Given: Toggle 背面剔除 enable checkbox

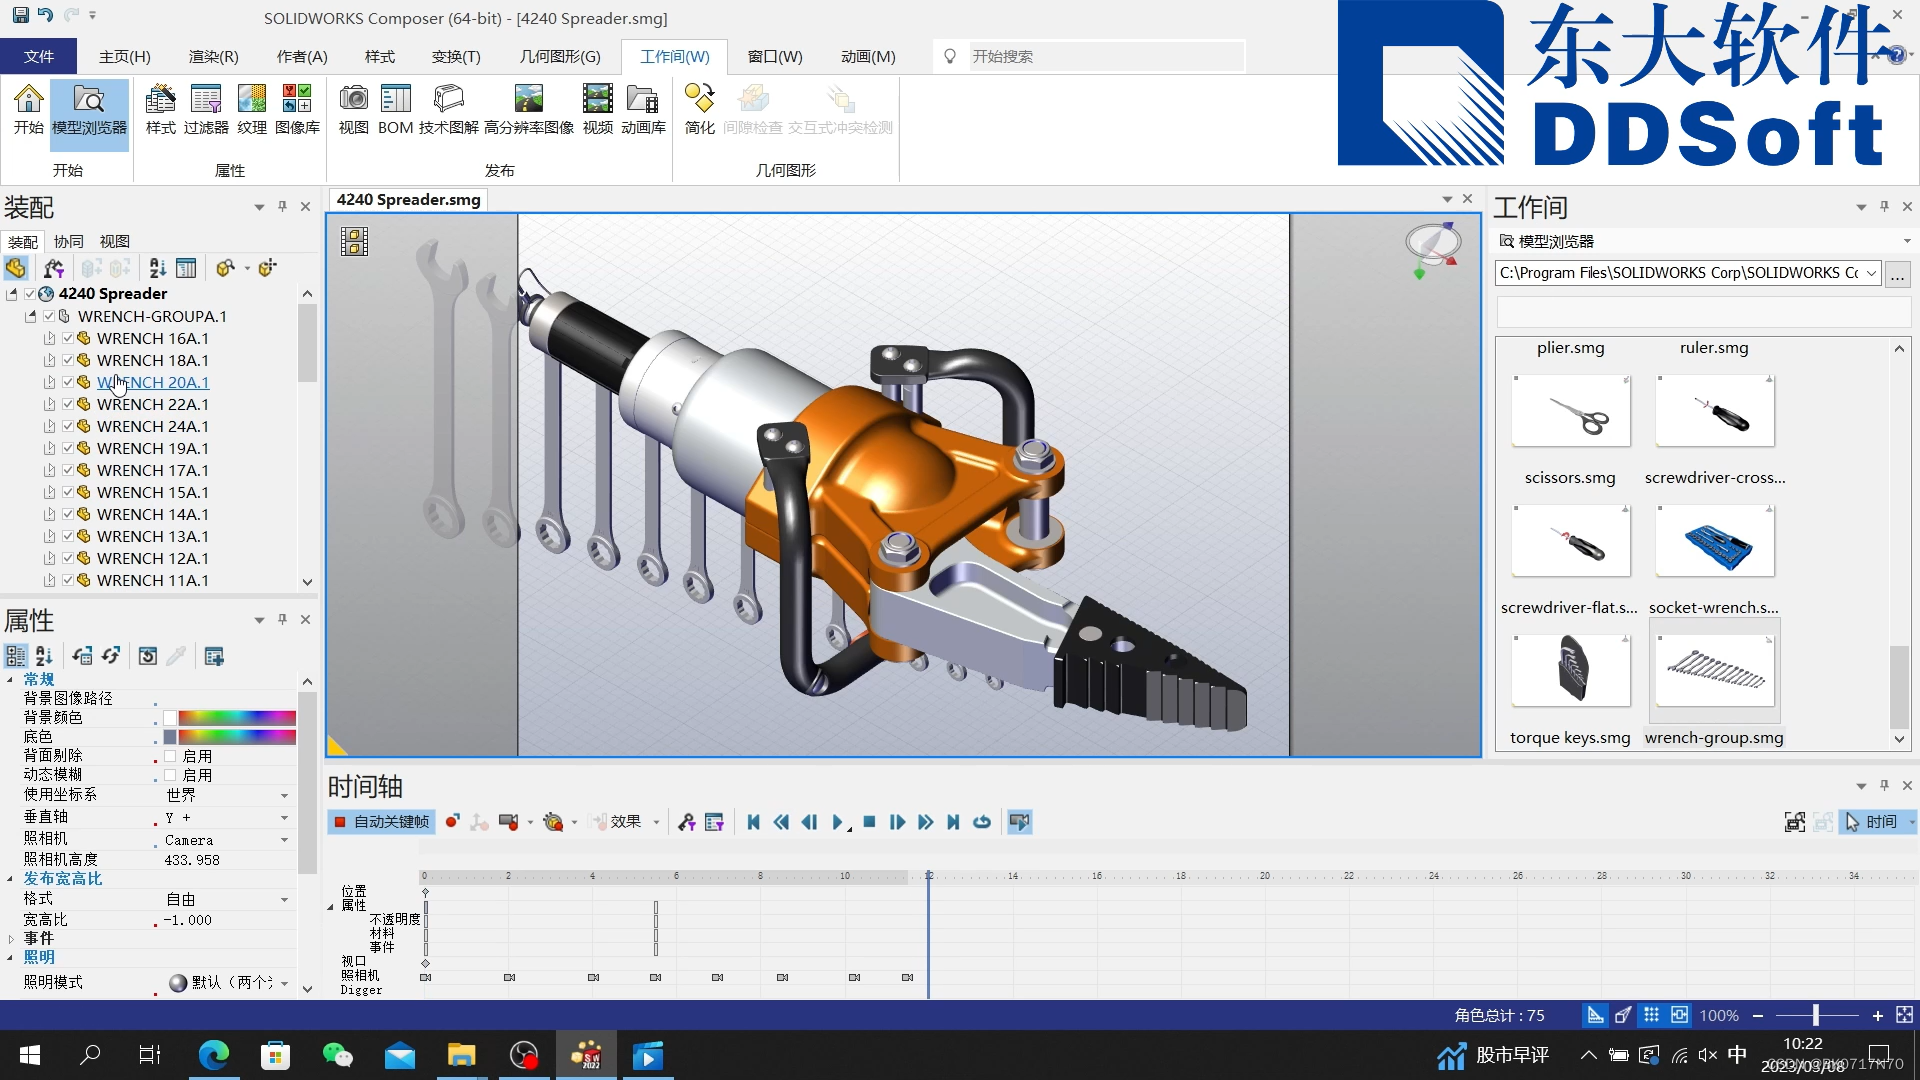Looking at the screenshot, I should click(170, 756).
